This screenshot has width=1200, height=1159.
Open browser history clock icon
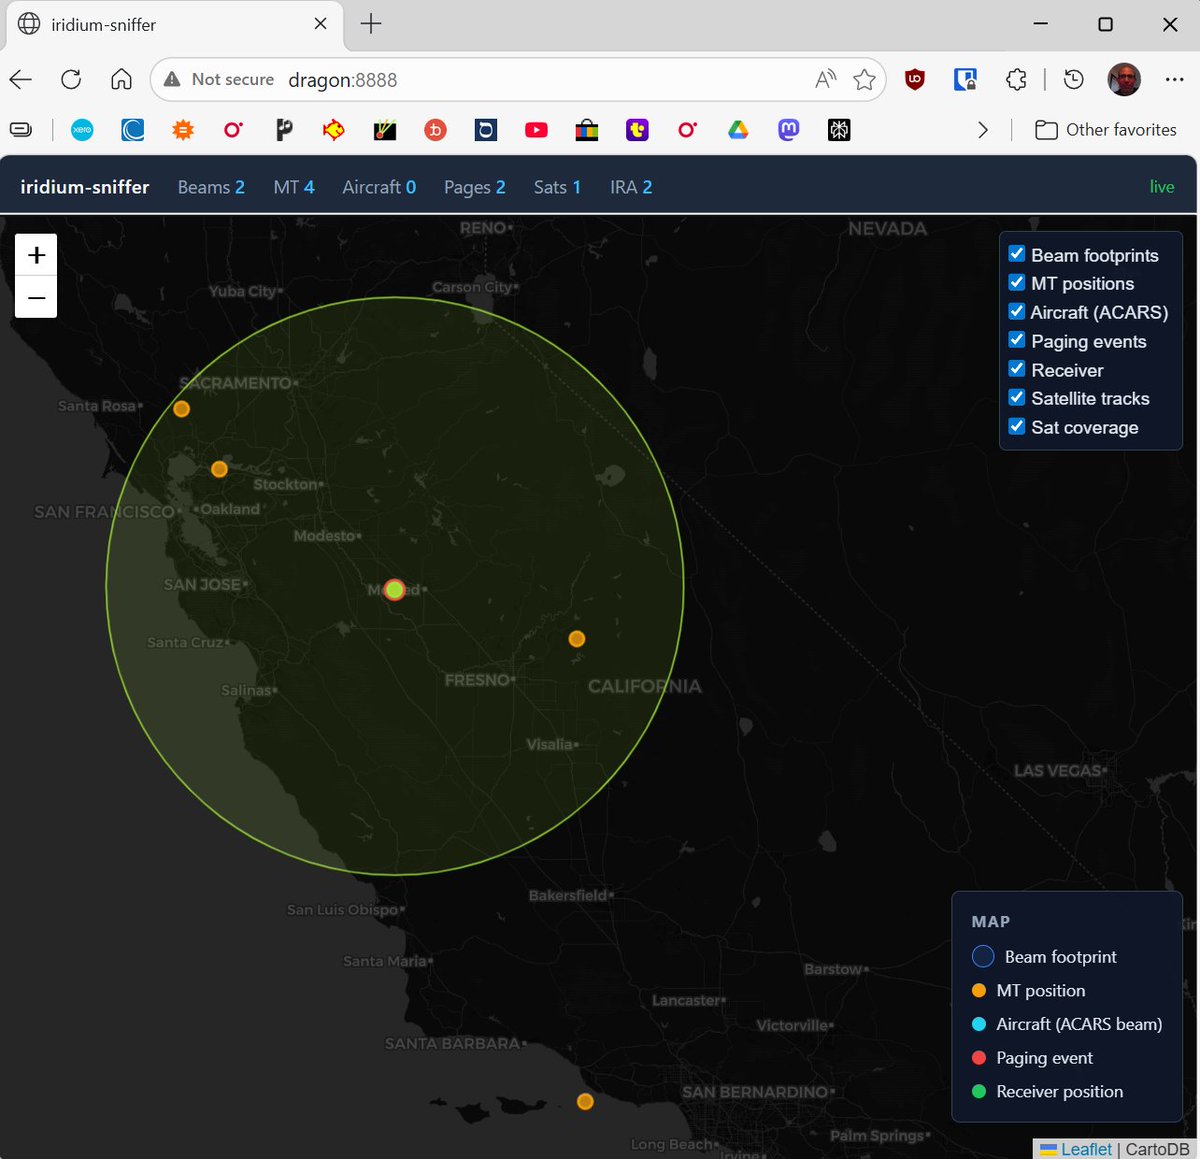click(x=1074, y=80)
